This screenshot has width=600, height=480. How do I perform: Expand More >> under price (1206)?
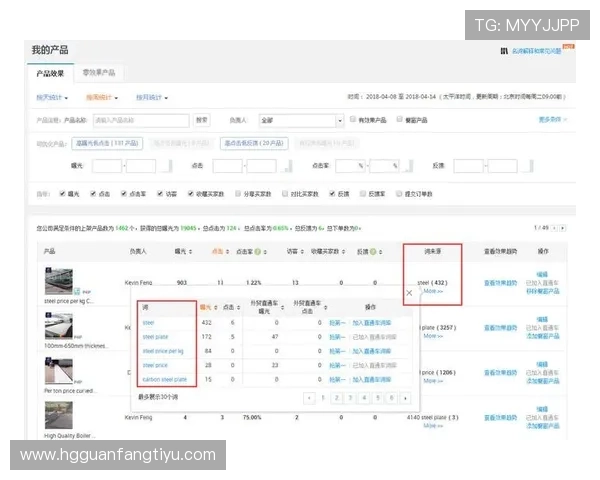pos(433,381)
